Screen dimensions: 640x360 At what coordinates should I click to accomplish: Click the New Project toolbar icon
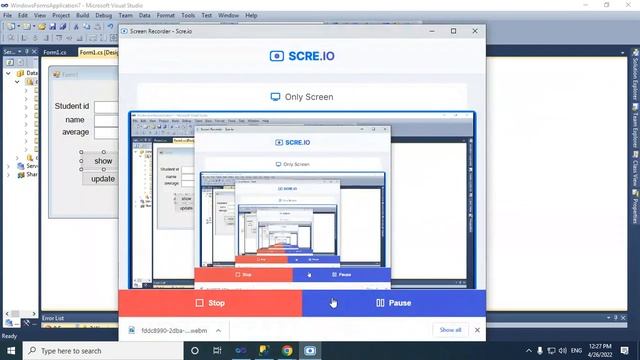tap(11, 27)
